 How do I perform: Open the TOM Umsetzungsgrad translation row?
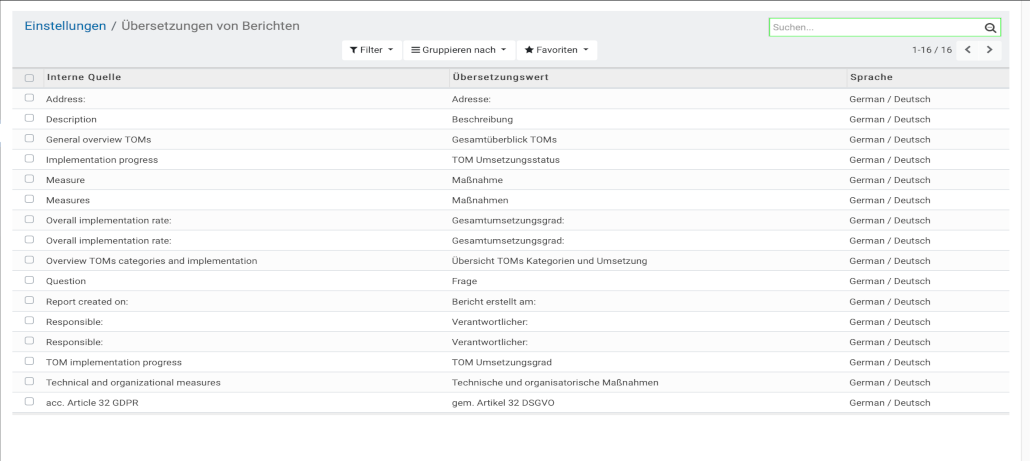coord(501,362)
